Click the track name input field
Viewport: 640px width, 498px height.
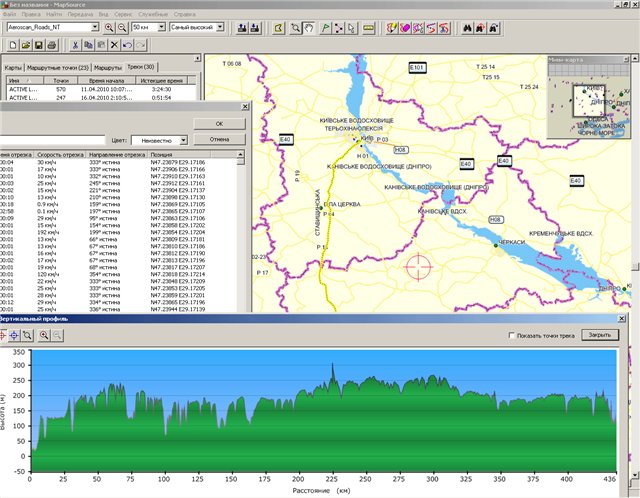pos(52,140)
